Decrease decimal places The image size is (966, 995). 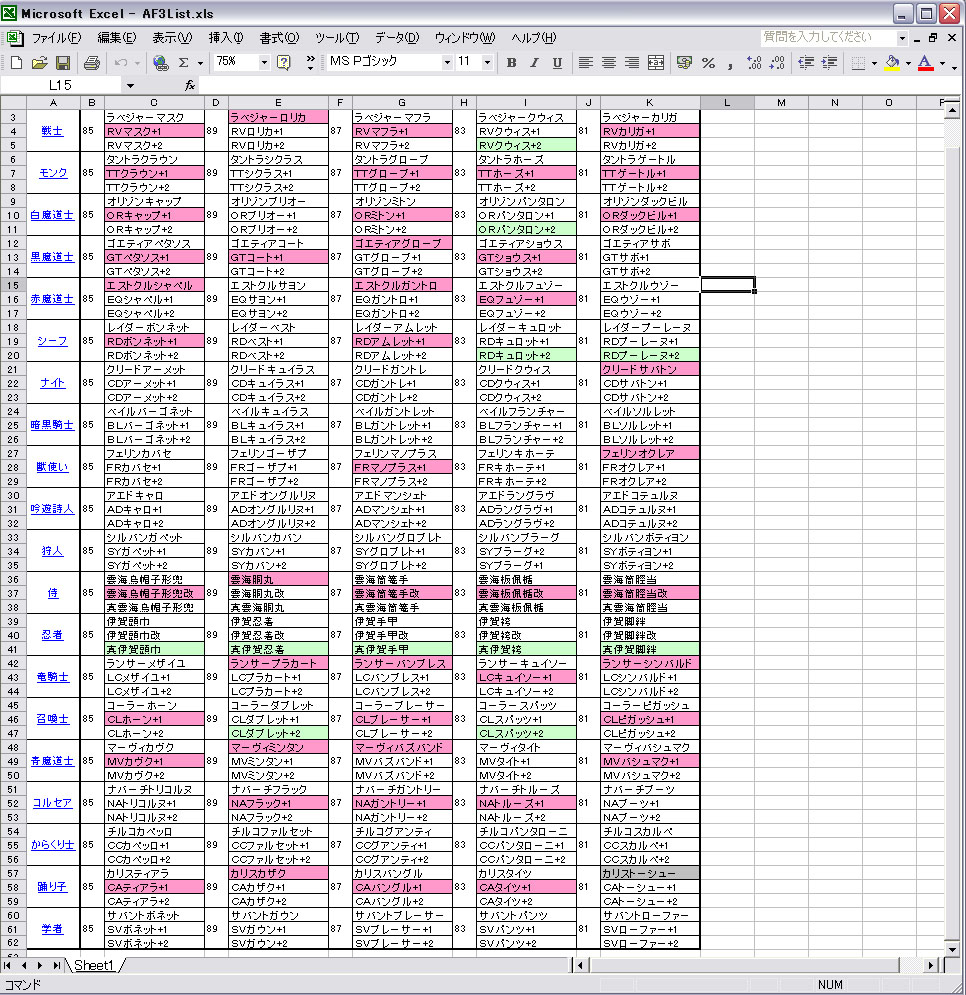click(777, 62)
